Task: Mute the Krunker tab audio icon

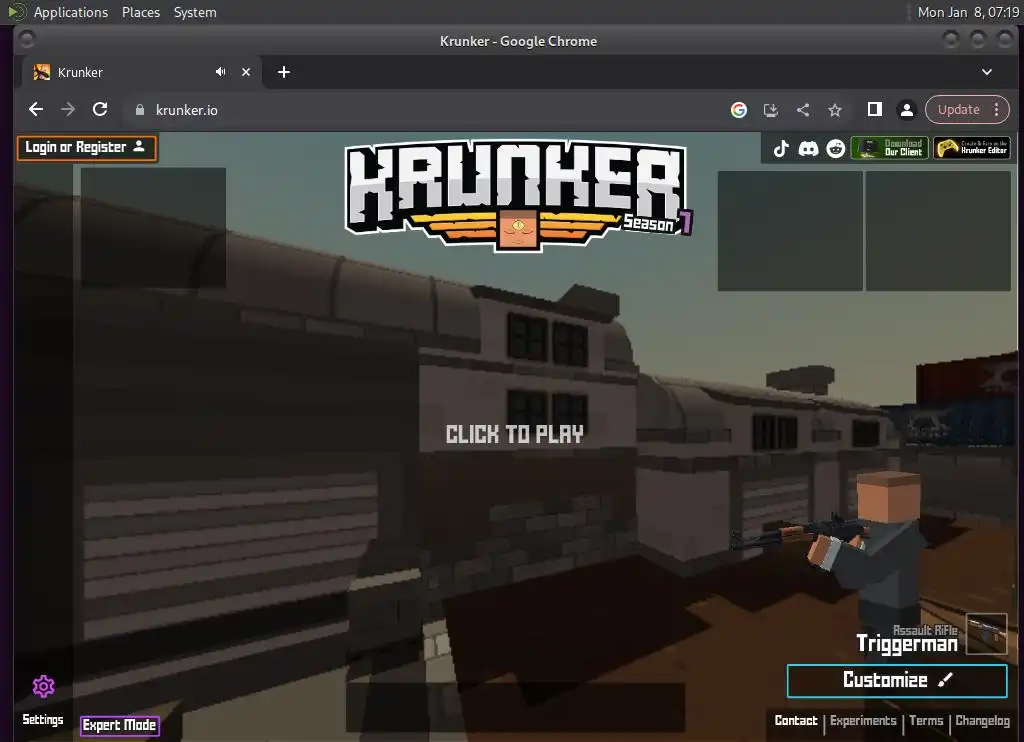Action: (221, 72)
